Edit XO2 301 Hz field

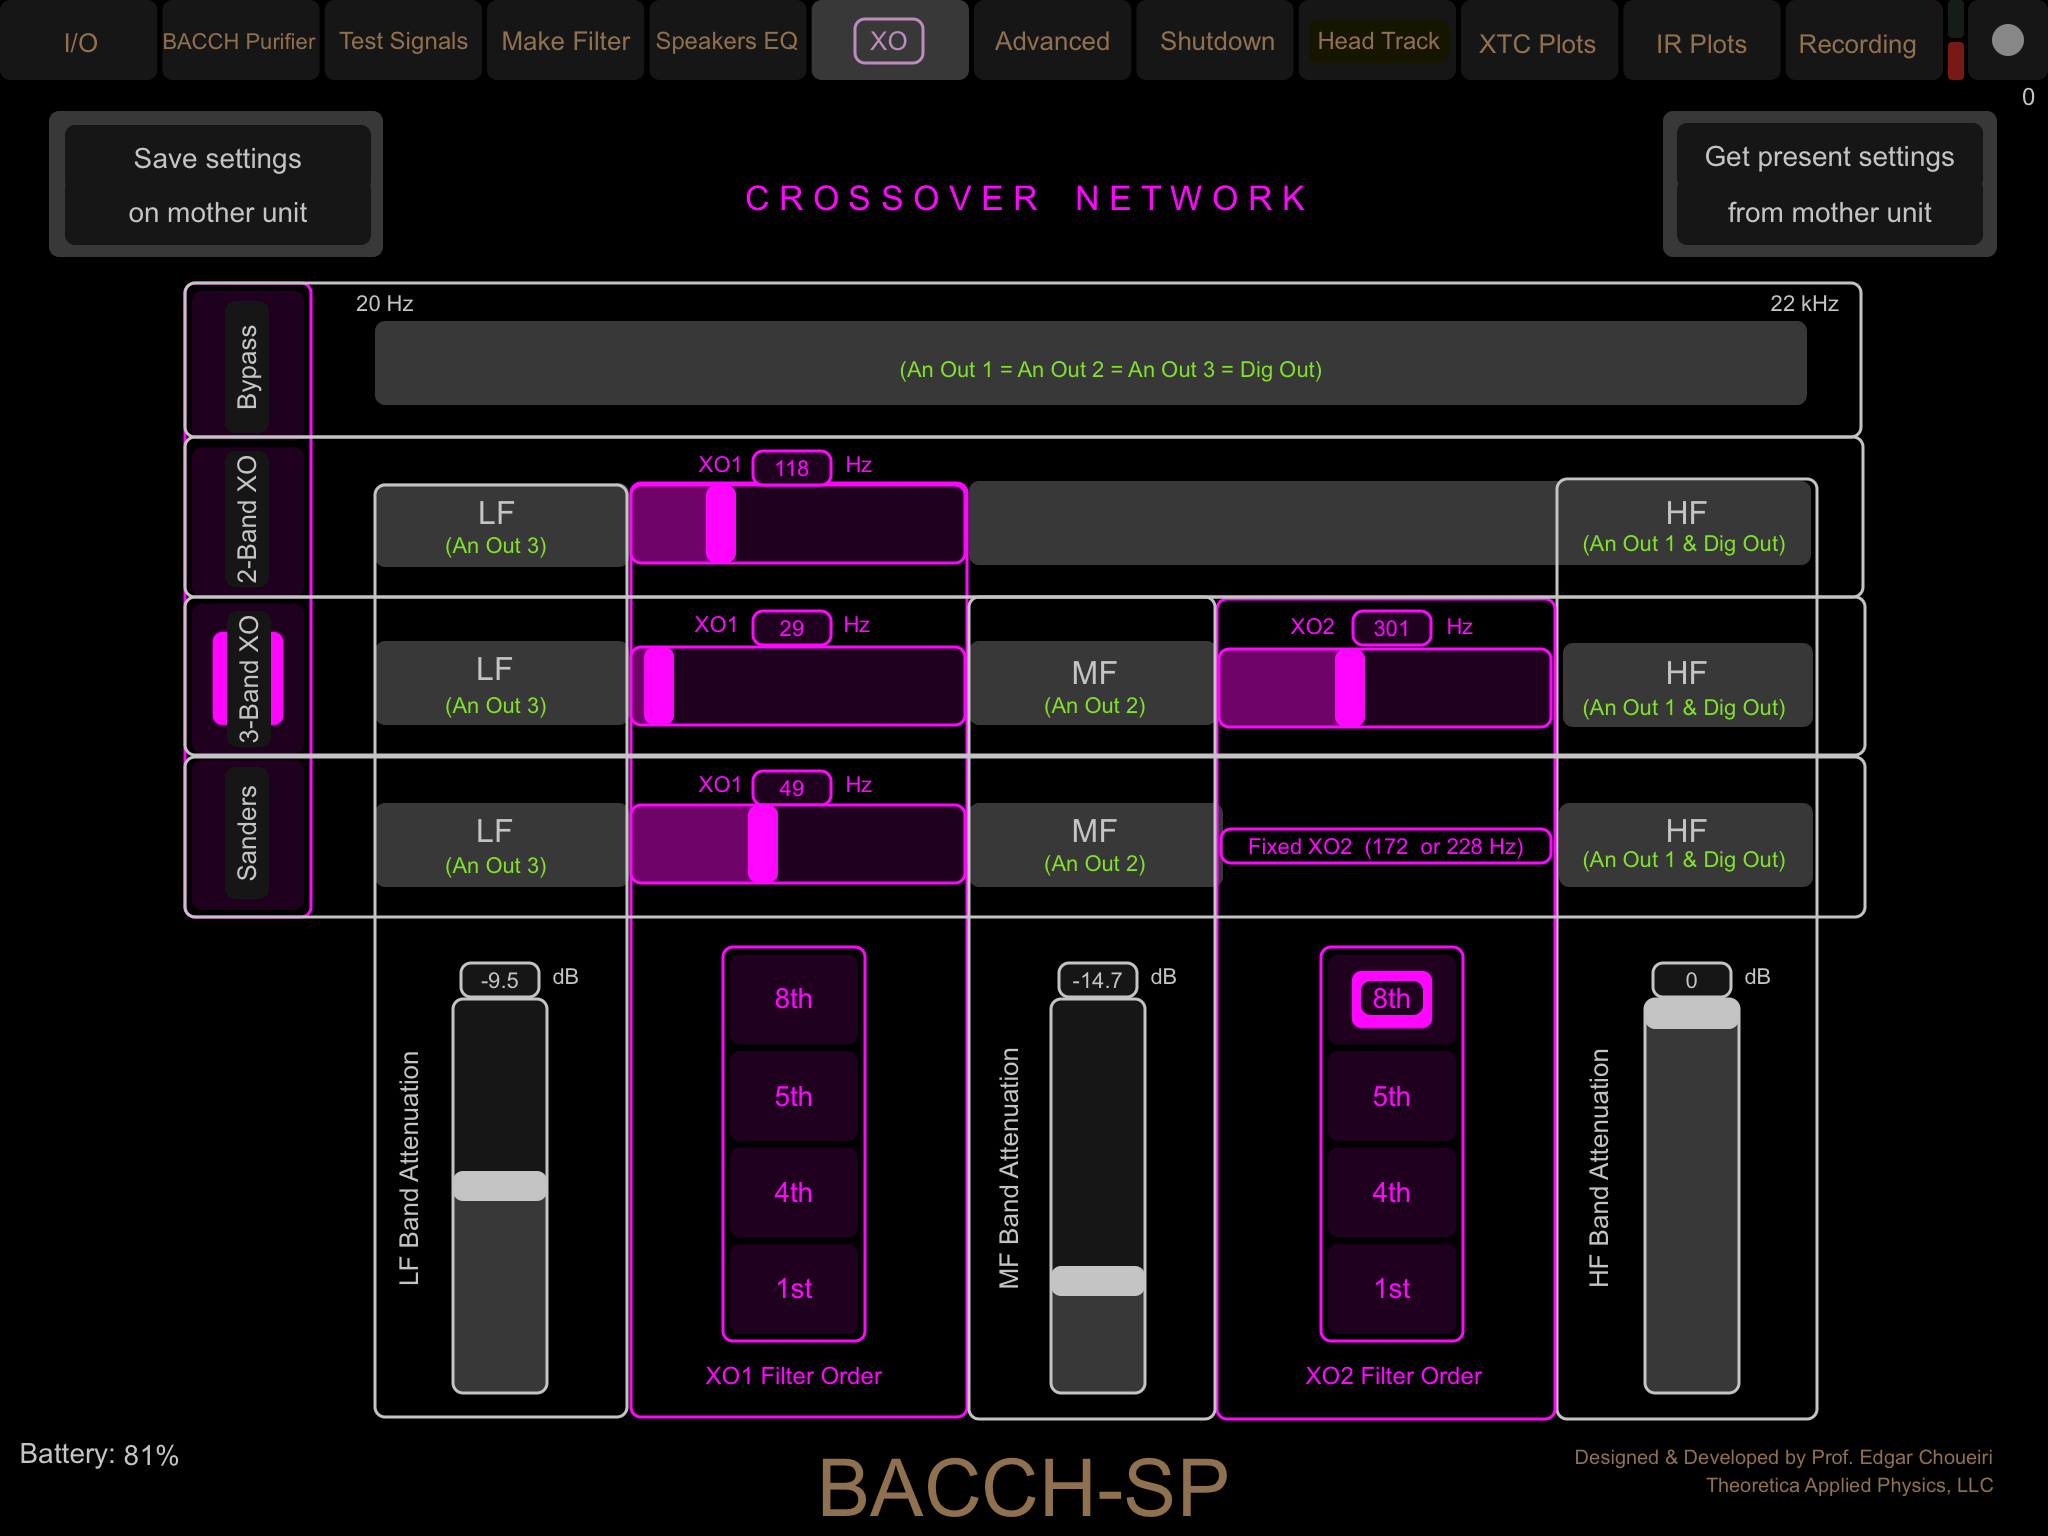[1391, 628]
